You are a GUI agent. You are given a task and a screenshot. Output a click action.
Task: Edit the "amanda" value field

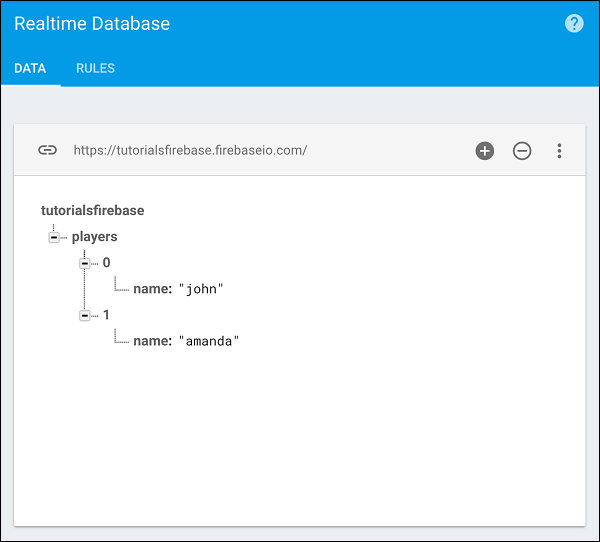pyautogui.click(x=209, y=341)
